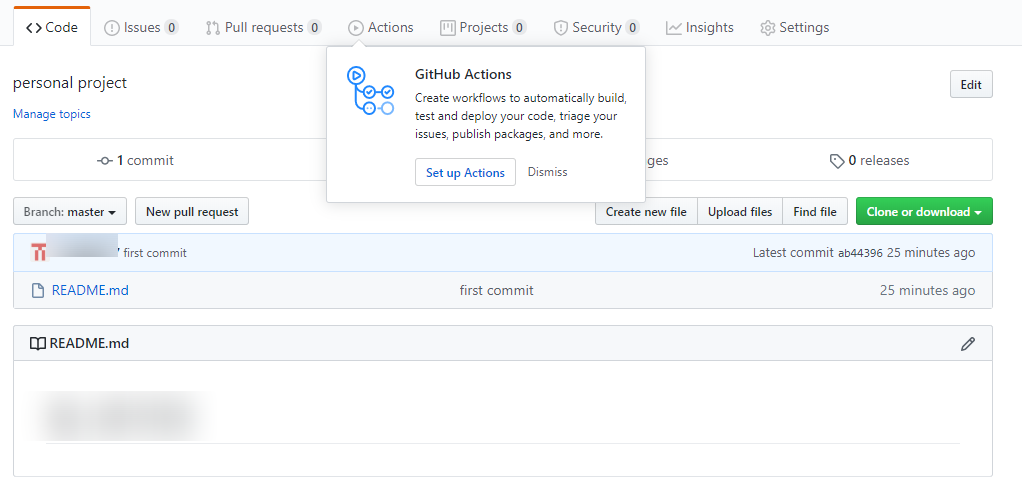This screenshot has width=1022, height=488.
Task: Click the Settings gear icon
Action: coord(768,28)
